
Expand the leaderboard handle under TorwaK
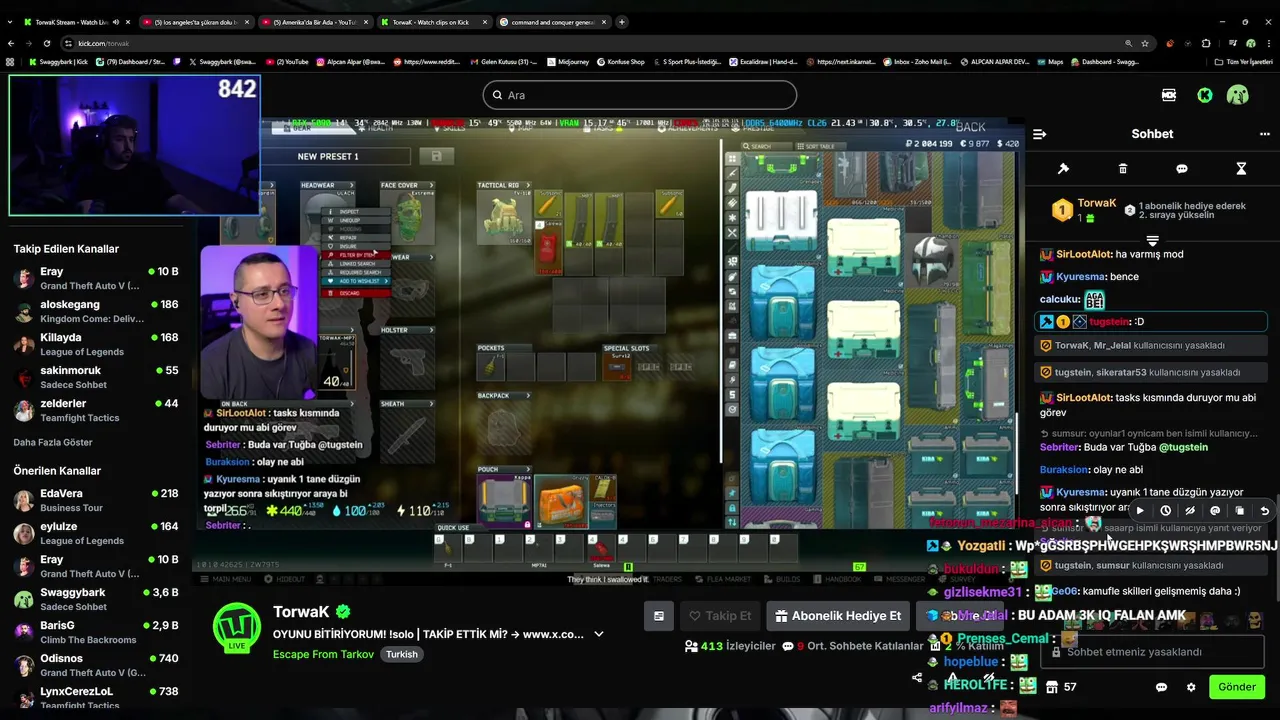coord(1152,240)
